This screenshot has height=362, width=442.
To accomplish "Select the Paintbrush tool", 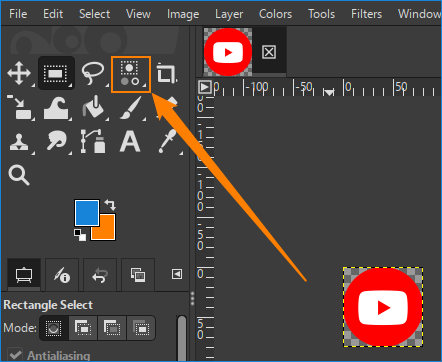I will tap(131, 107).
